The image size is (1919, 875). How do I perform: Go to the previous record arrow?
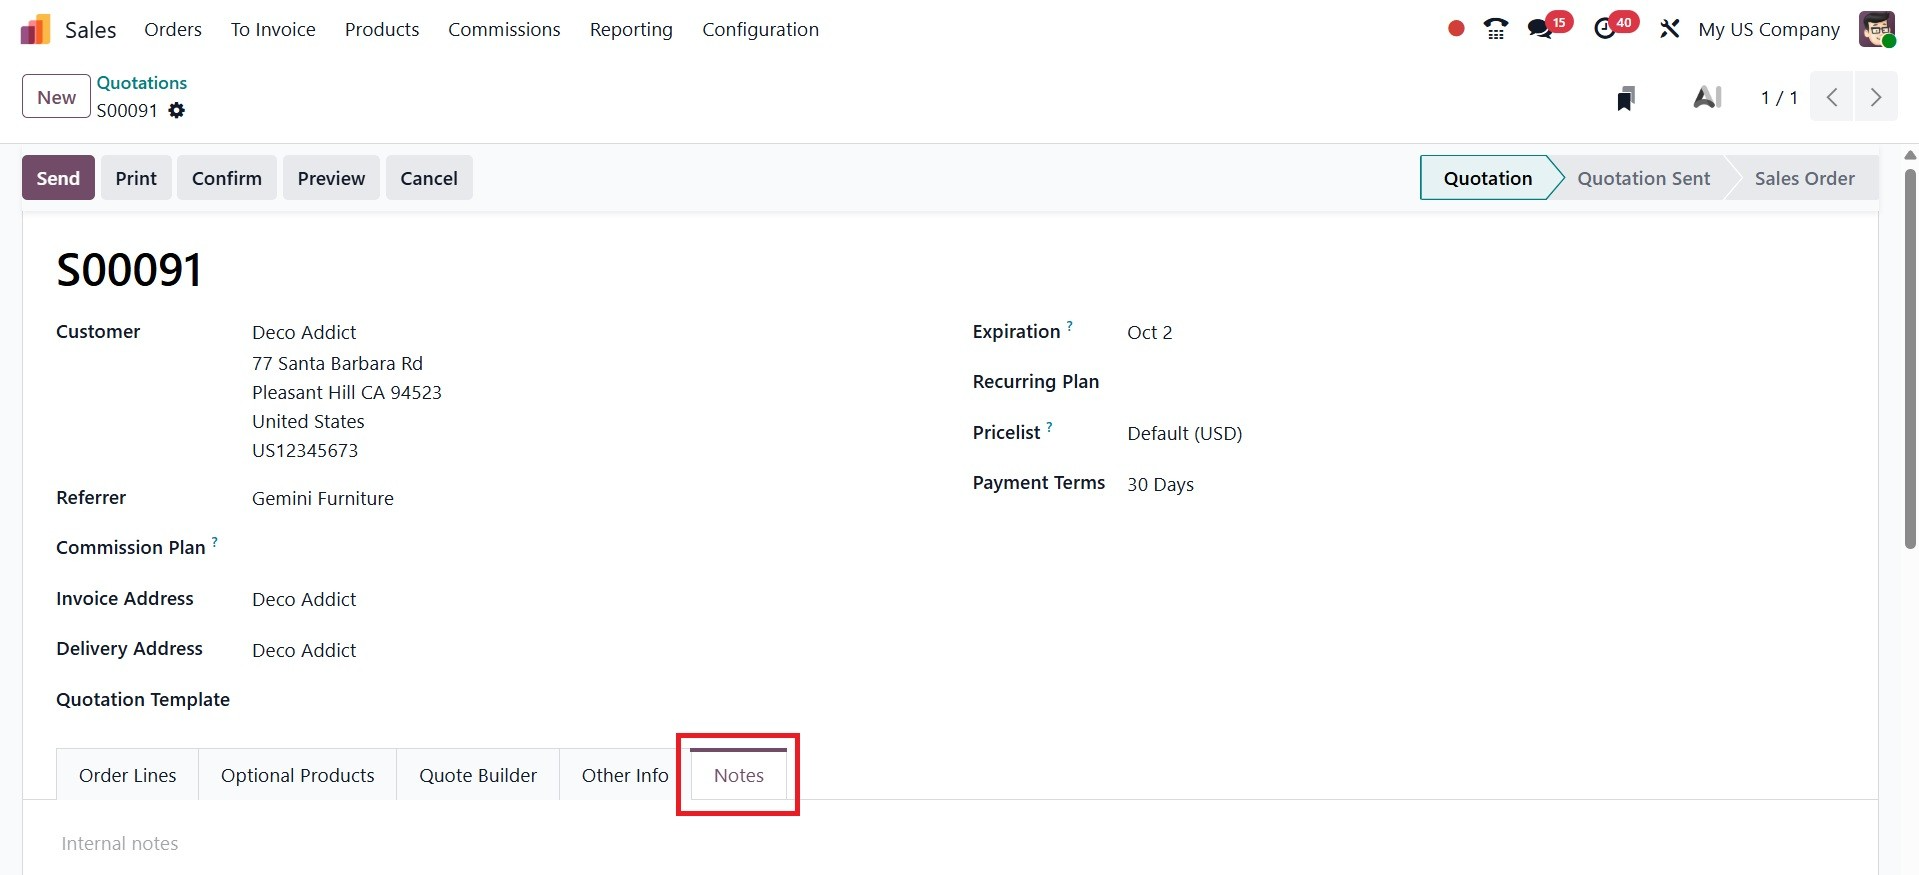pyautogui.click(x=1832, y=97)
